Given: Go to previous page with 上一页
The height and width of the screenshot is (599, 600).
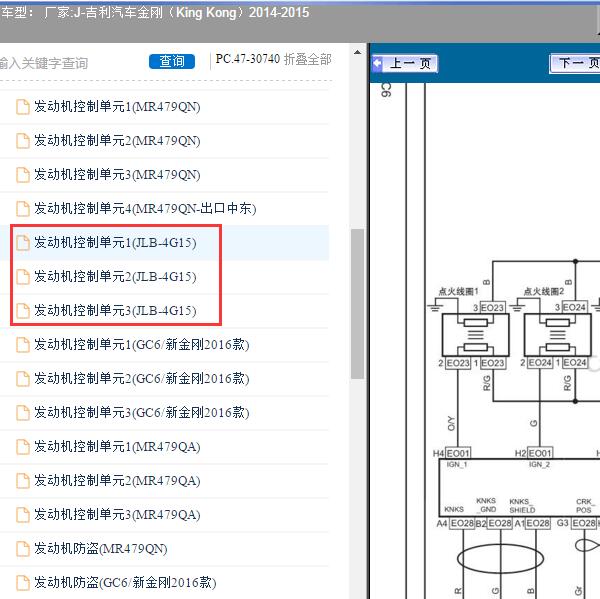Looking at the screenshot, I should pos(405,63).
